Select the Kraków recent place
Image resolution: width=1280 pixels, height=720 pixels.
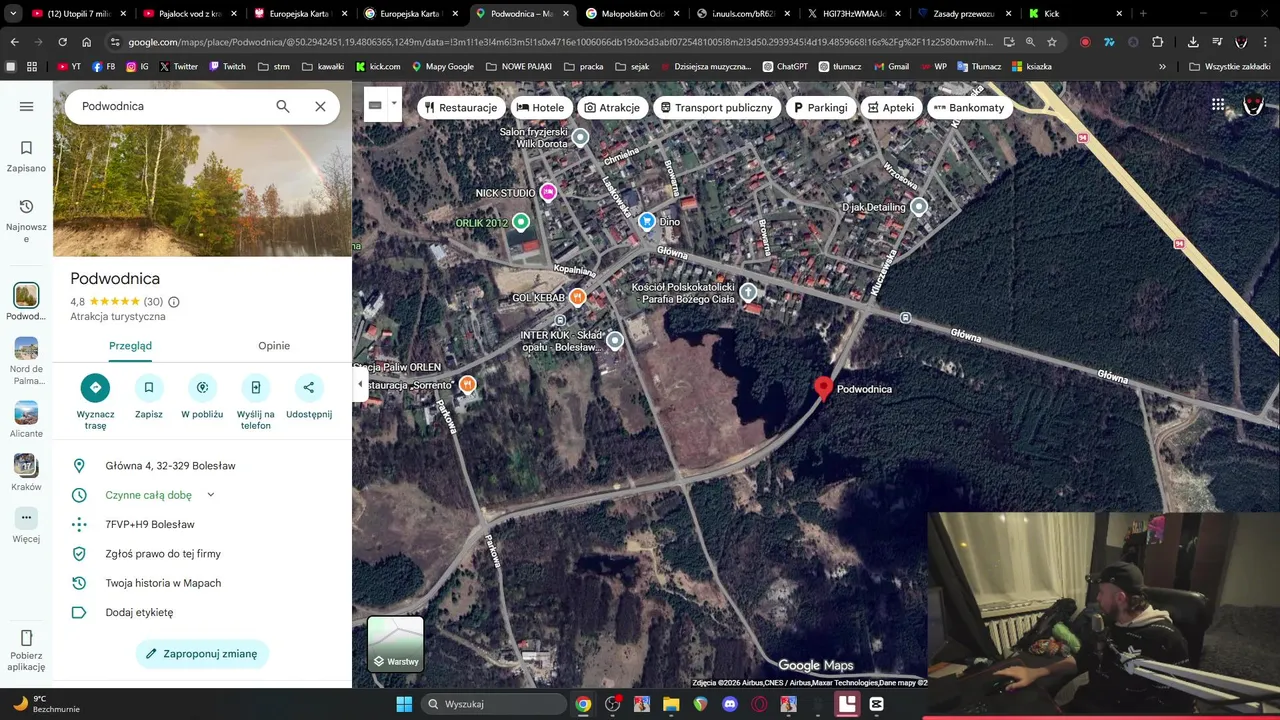click(x=26, y=473)
